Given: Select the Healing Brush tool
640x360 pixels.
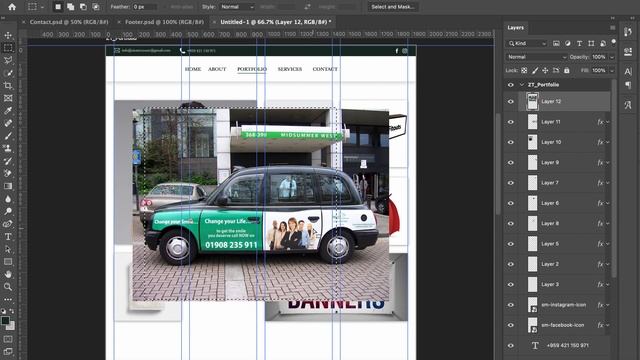Looking at the screenshot, I should 8,123.
